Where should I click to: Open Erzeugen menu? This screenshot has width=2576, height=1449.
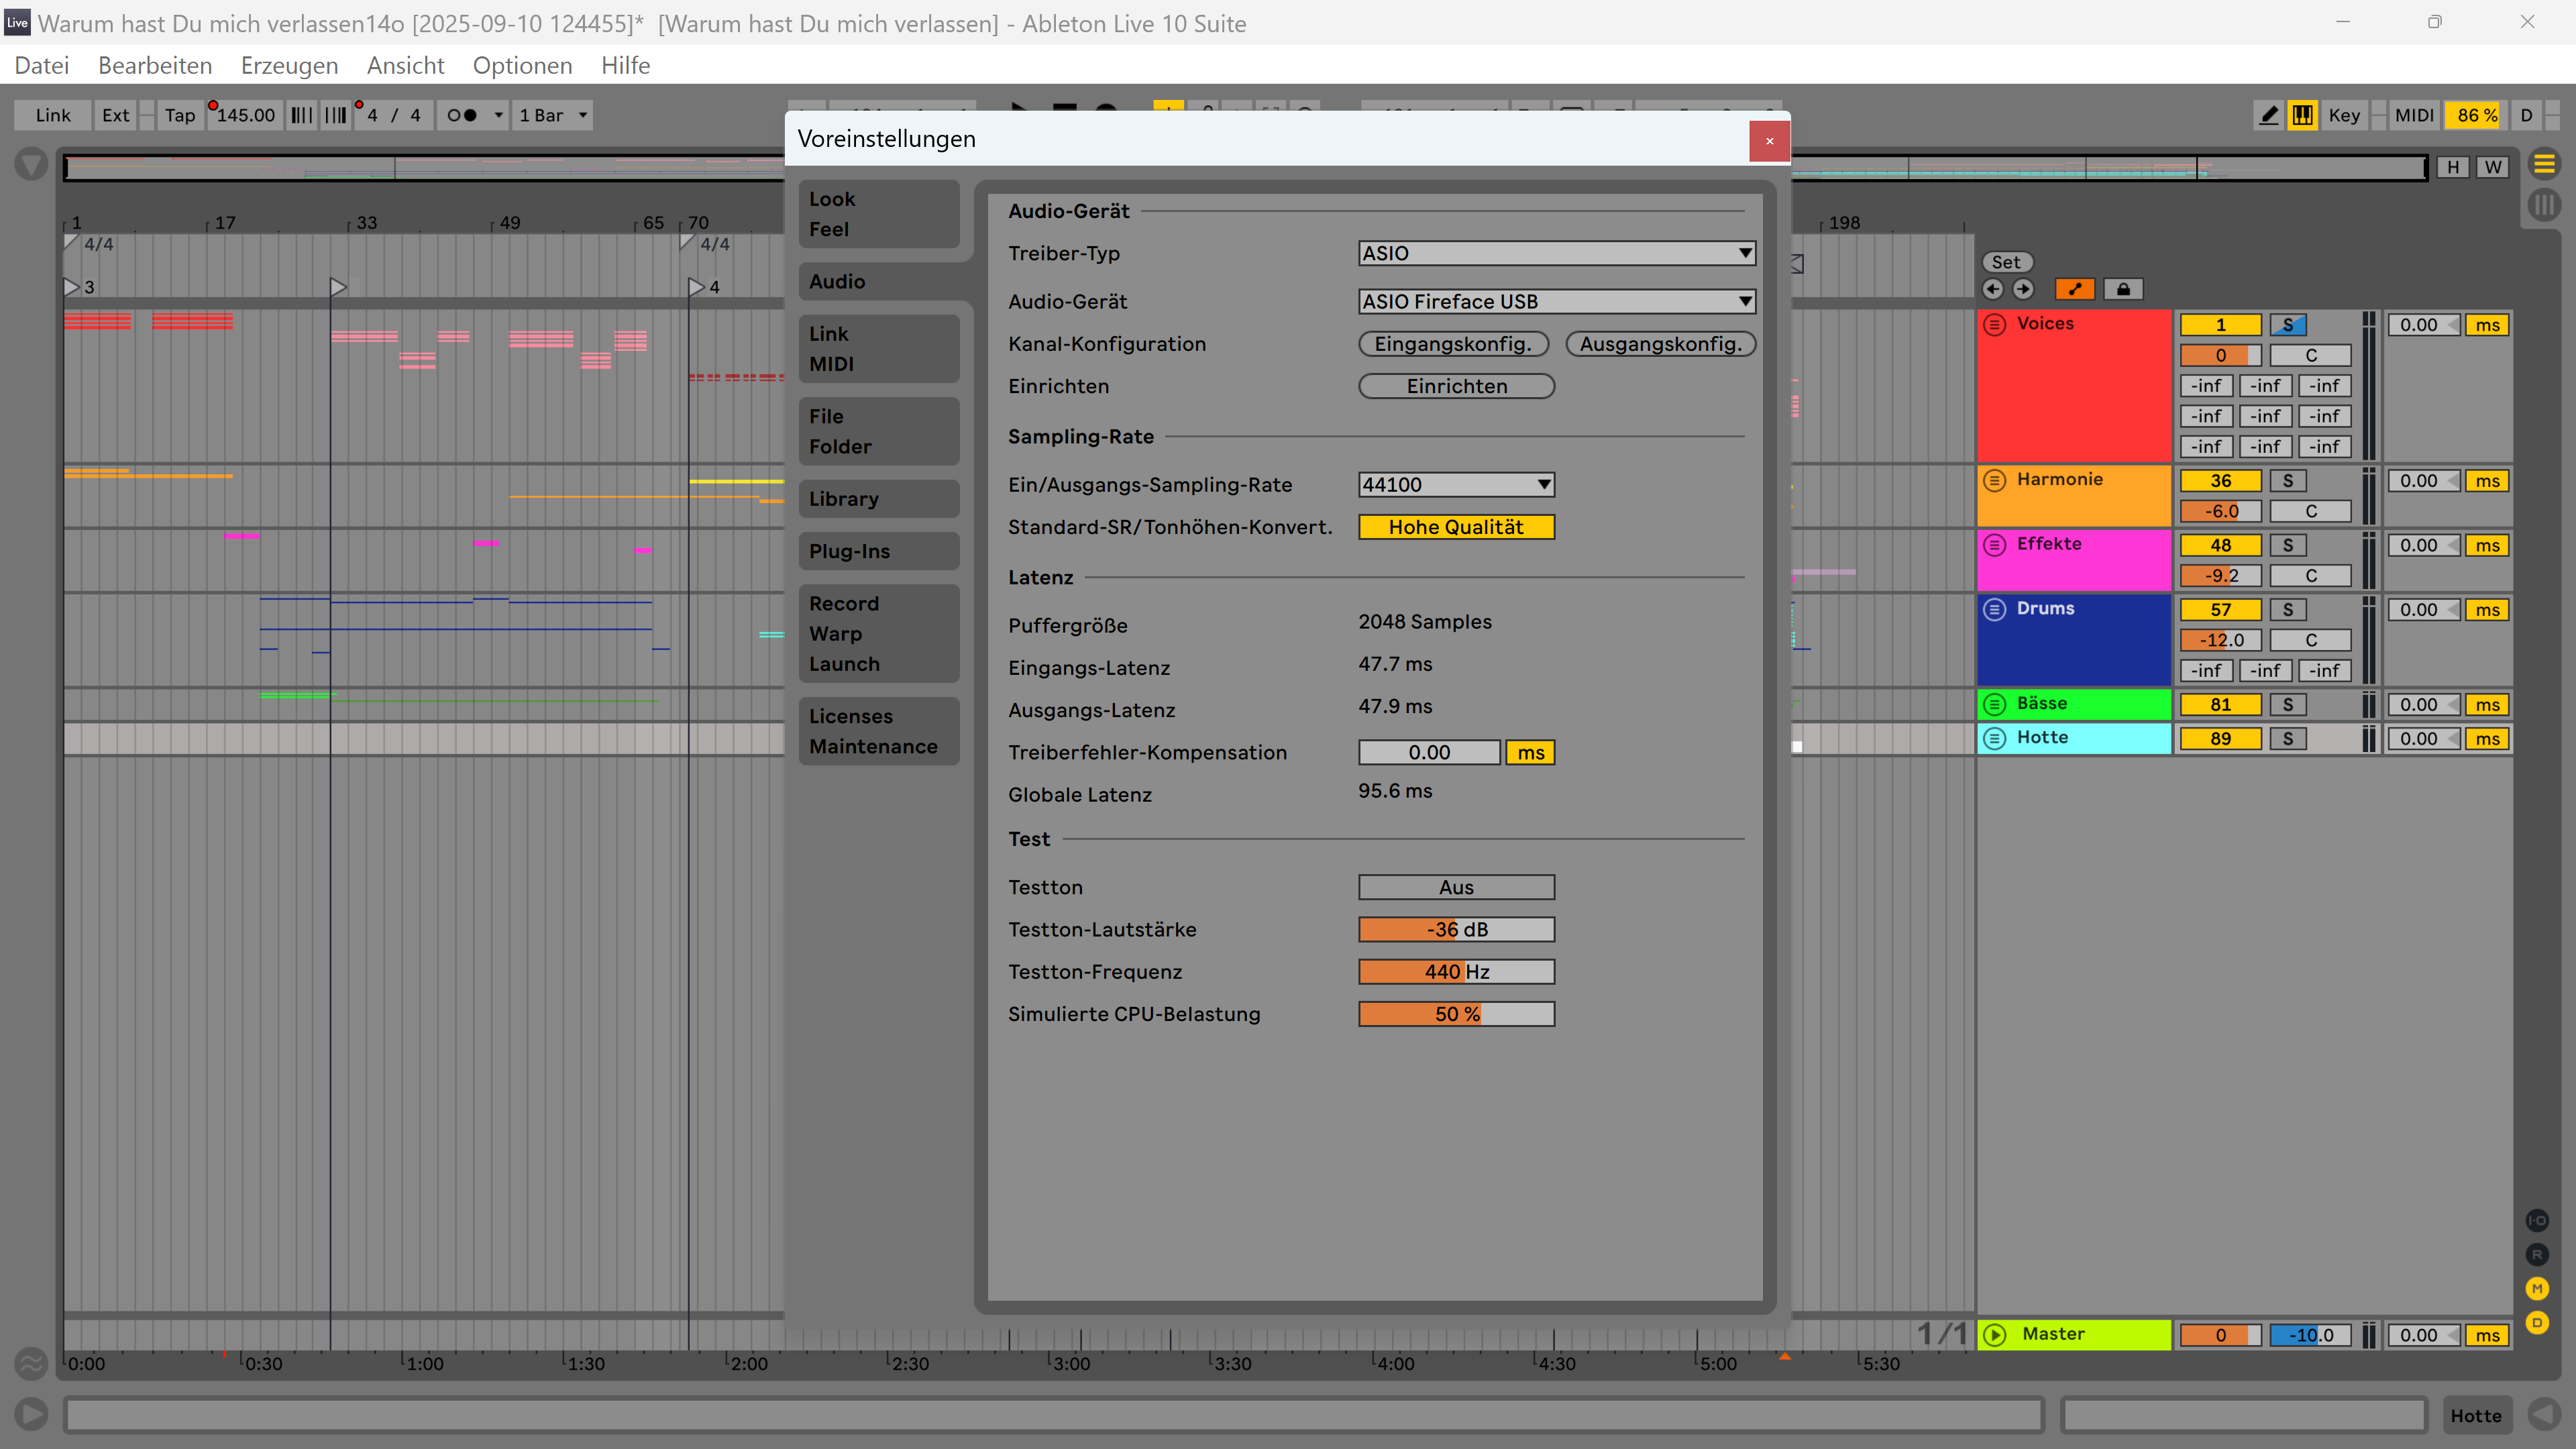289,66
